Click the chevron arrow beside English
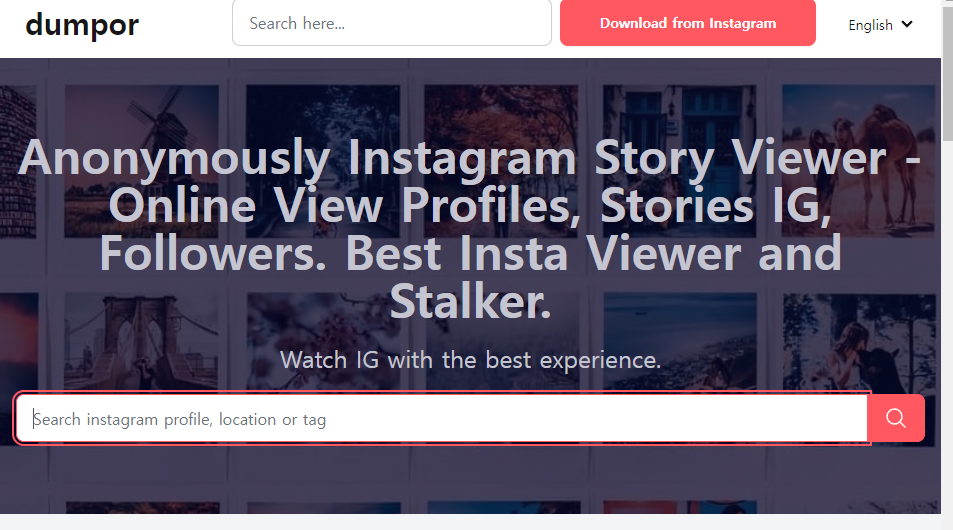The image size is (953, 530). pyautogui.click(x=907, y=24)
